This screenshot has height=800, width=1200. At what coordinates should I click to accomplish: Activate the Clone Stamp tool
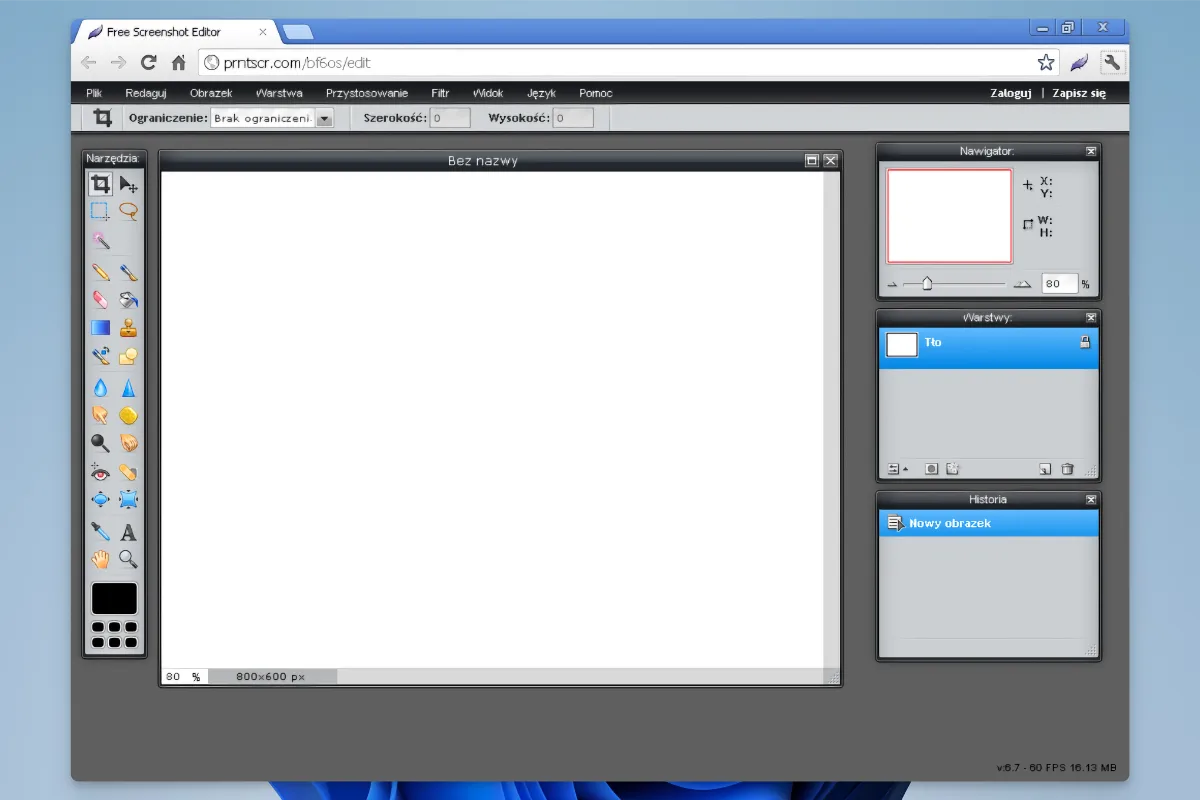(x=128, y=327)
